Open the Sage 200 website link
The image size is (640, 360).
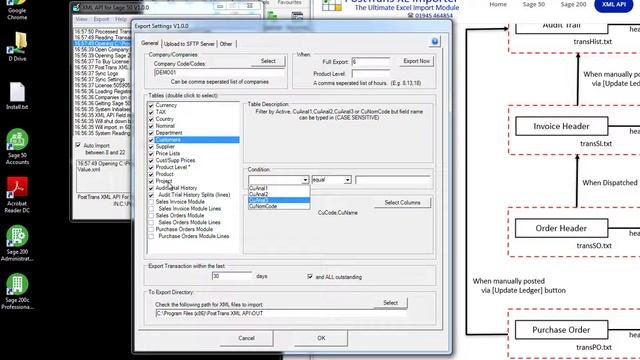(573, 4)
